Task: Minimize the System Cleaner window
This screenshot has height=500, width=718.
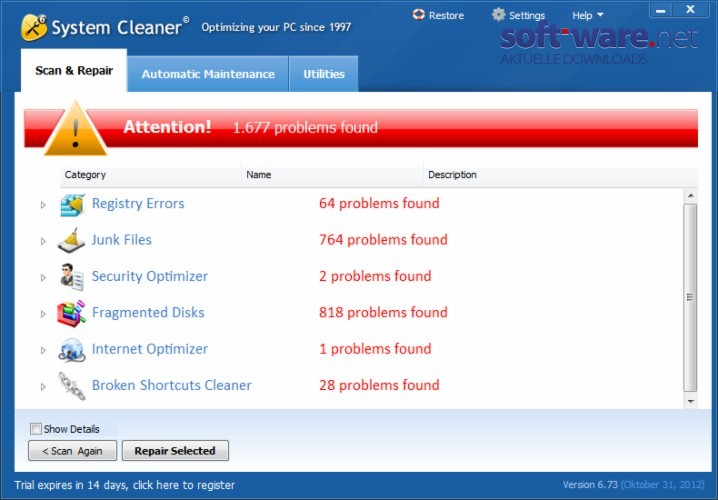Action: pyautogui.click(x=661, y=10)
